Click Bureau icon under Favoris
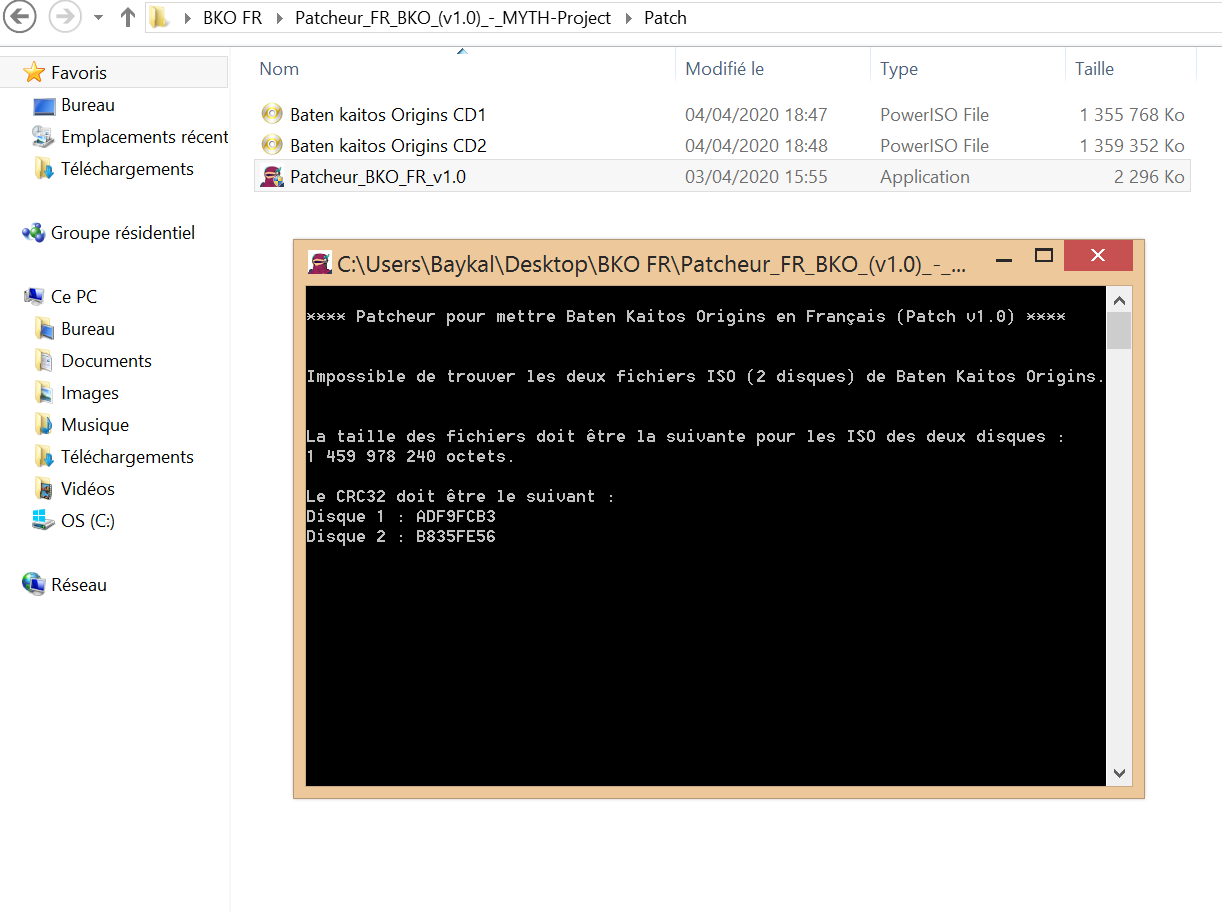The image size is (1222, 915). (44, 105)
